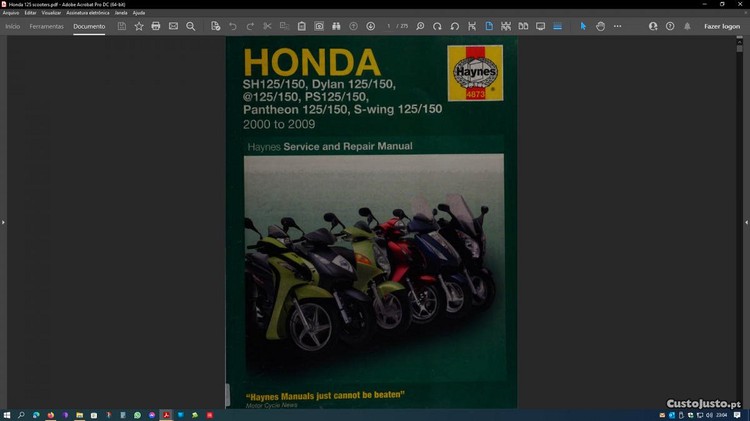
Task: Open the binoculars find tool
Action: click(x=336, y=26)
